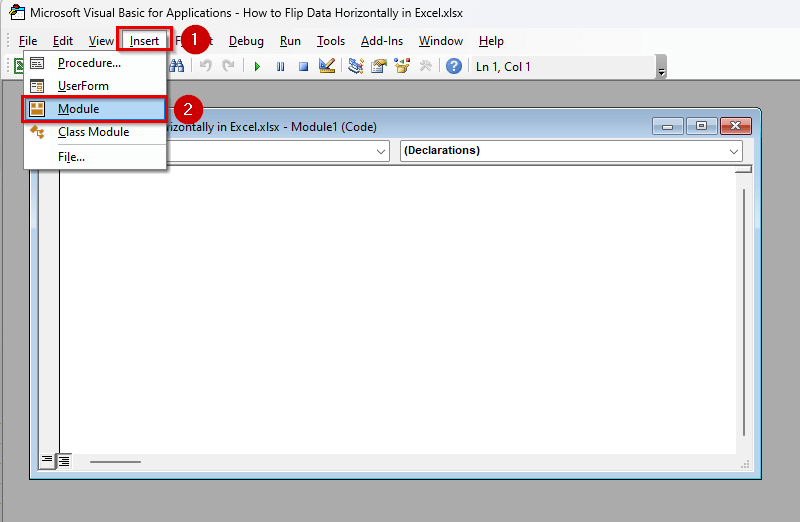The width and height of the screenshot is (800, 522).
Task: Click the Ln 1, Col 1 position indicator
Action: point(503,67)
